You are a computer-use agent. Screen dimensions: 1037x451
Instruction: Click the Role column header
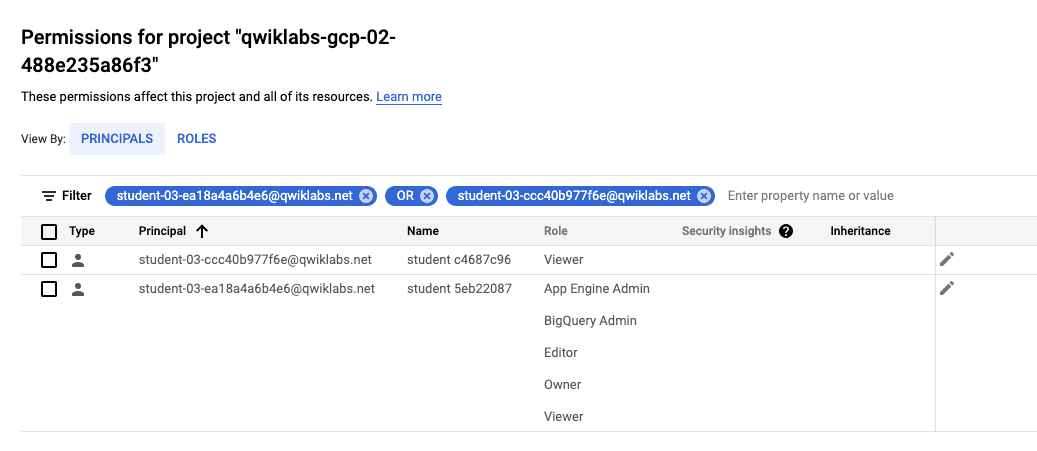point(556,231)
